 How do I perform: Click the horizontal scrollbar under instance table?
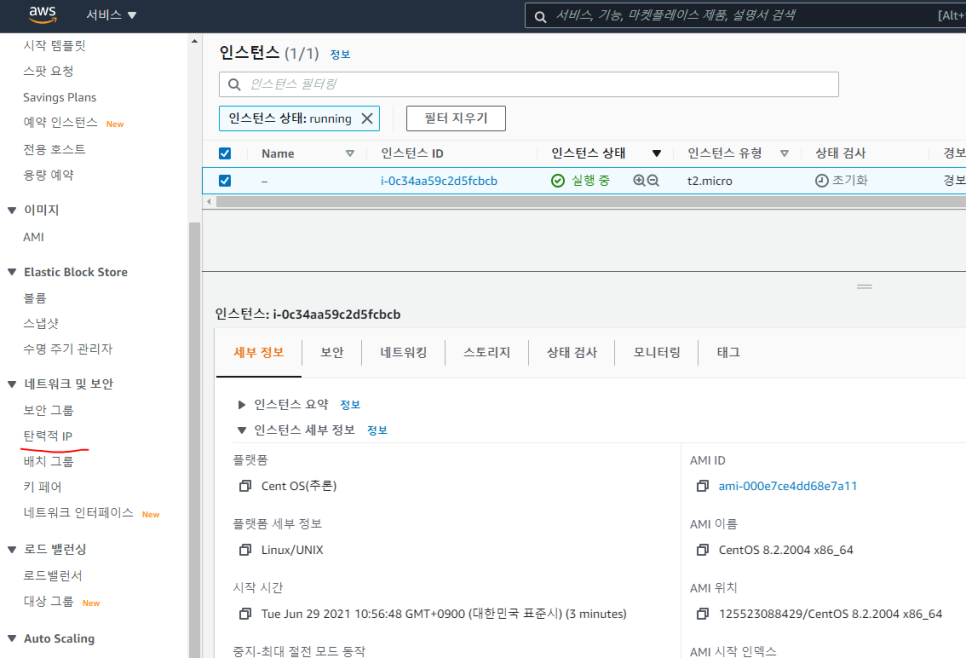(591, 201)
